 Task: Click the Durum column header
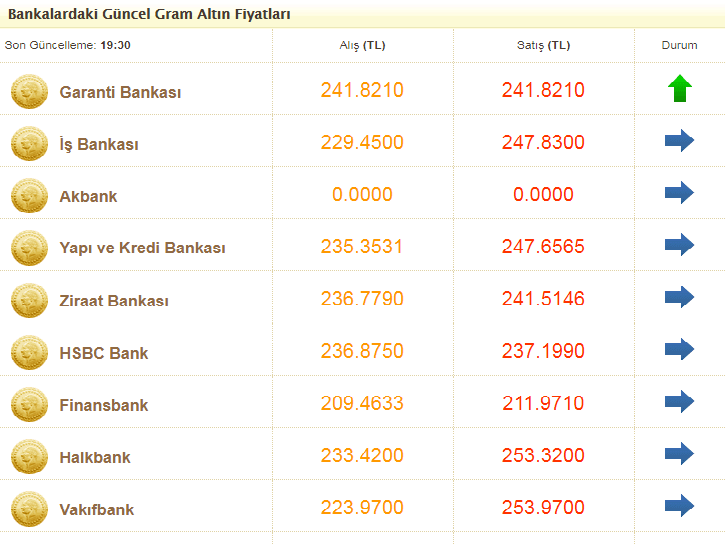click(679, 45)
